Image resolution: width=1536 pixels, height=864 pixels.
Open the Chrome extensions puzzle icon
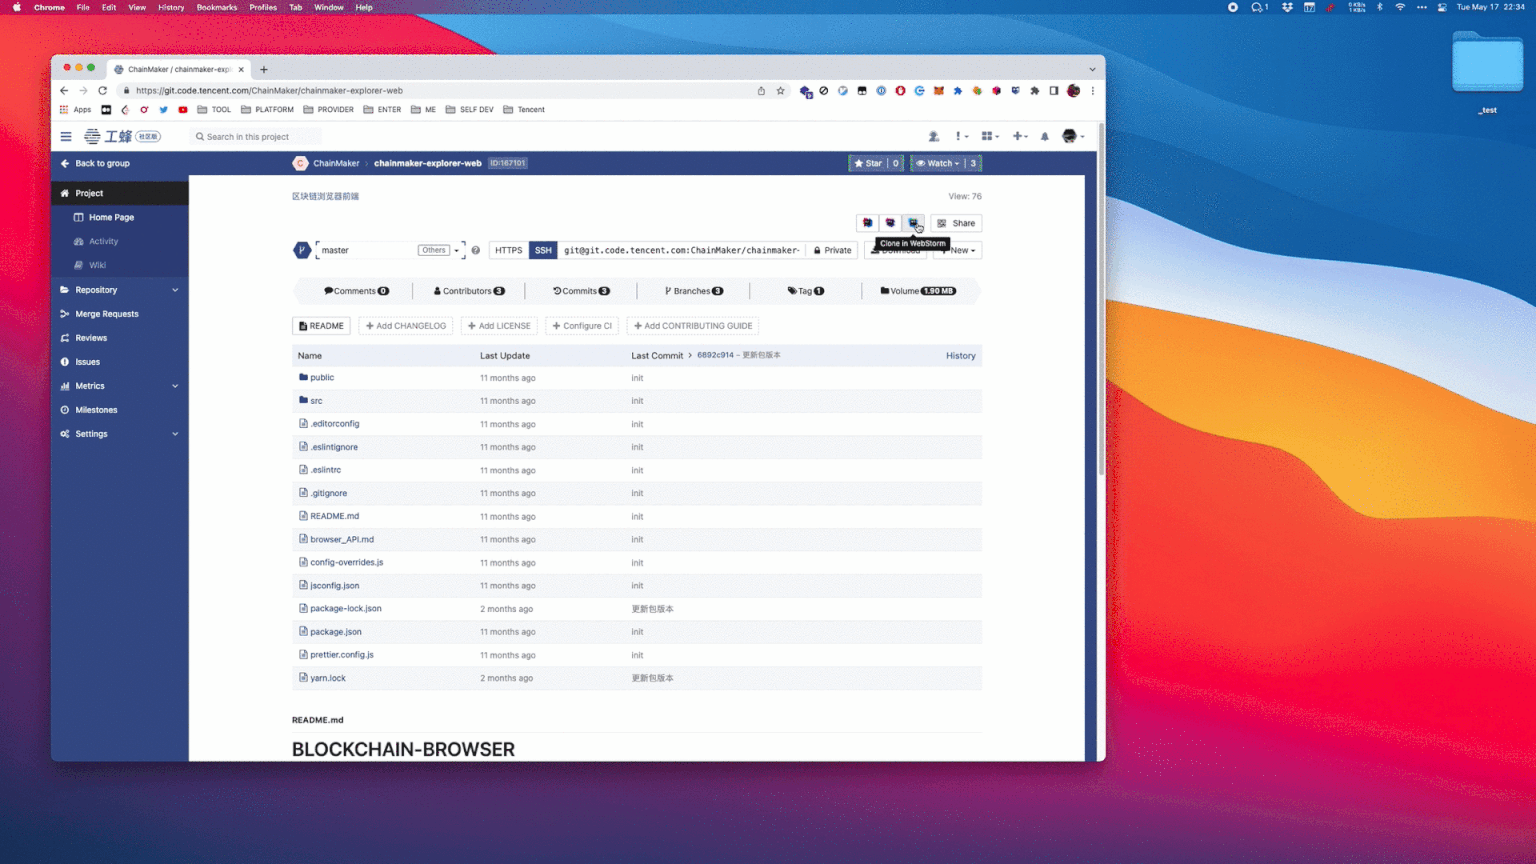click(x=1035, y=90)
